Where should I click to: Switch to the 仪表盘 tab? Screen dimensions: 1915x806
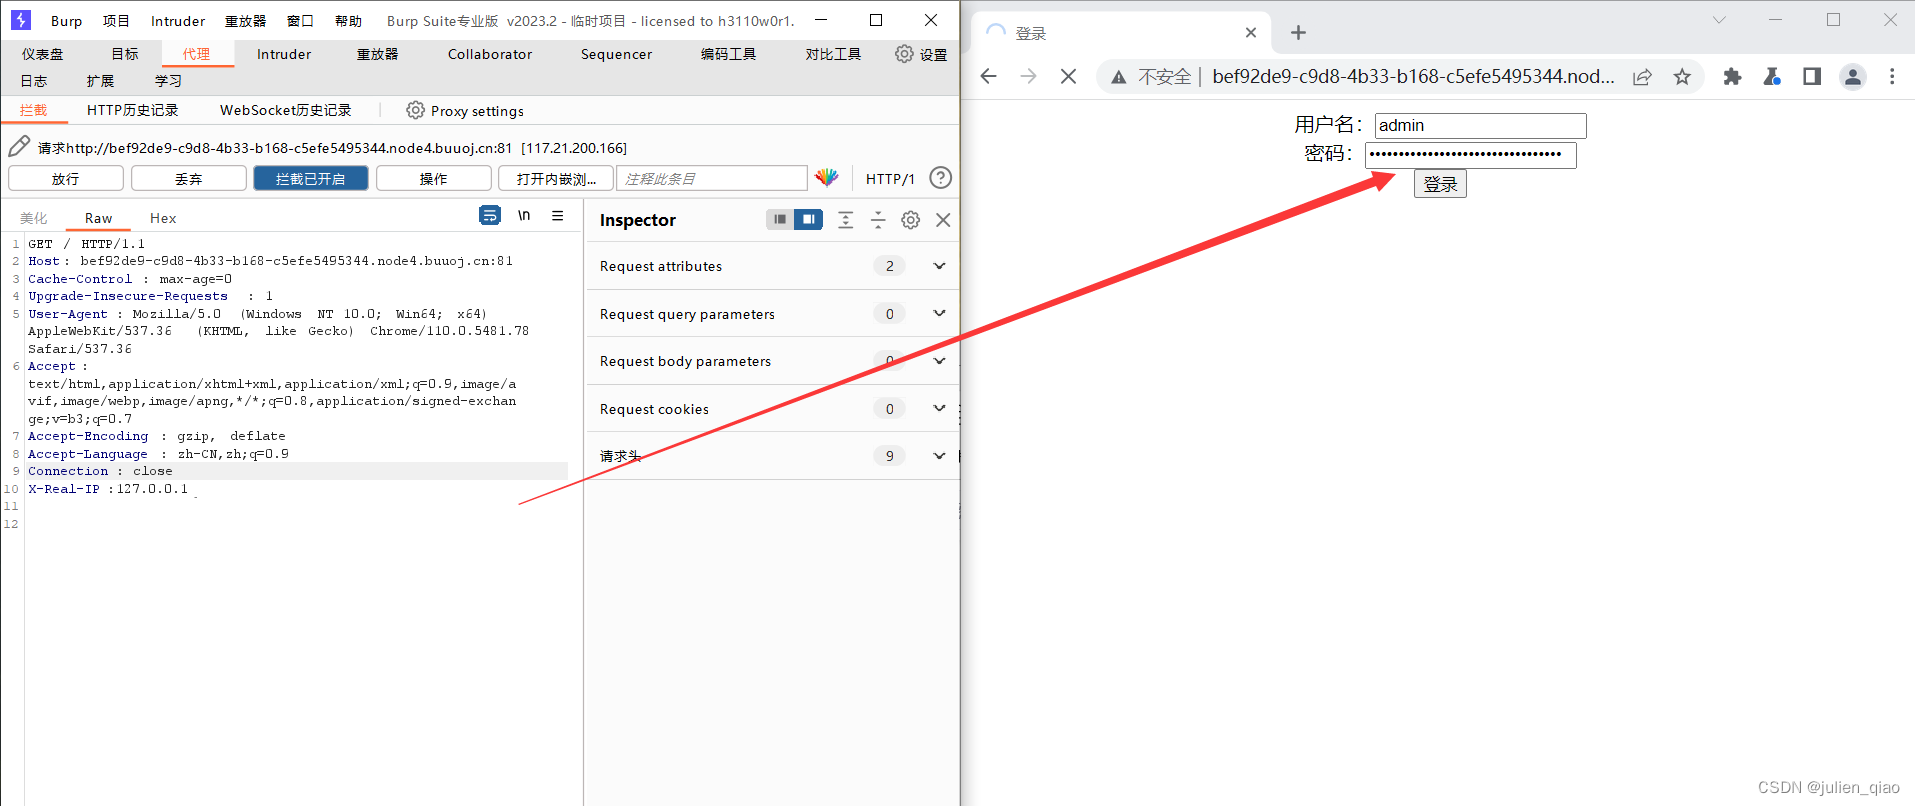tap(43, 54)
